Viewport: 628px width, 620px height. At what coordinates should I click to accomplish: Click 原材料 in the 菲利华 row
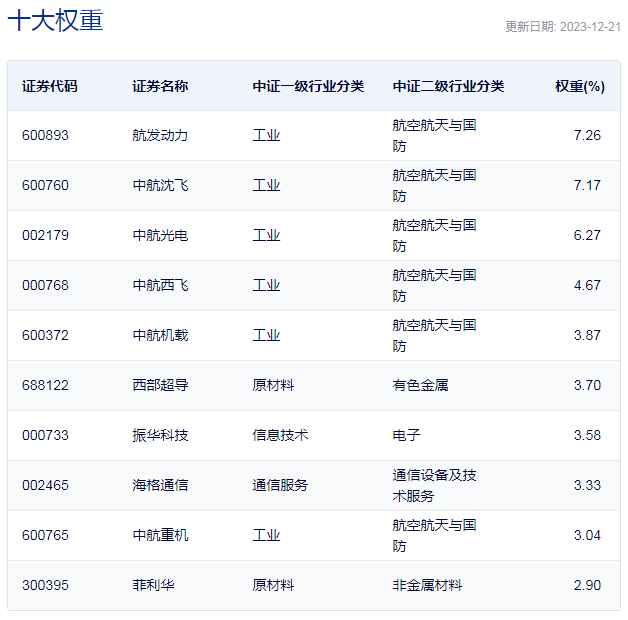coord(273,586)
